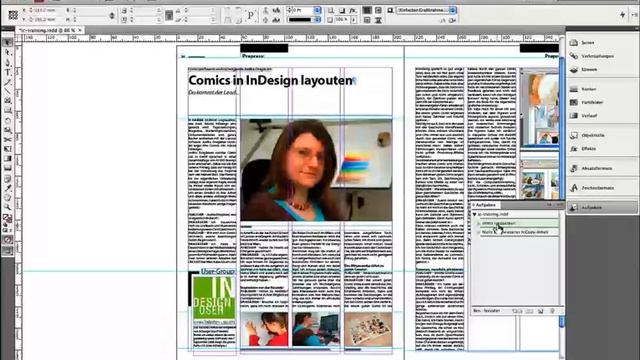The width and height of the screenshot is (640, 360).
Task: Click the Da kommt der Lead subtitle text
Action: pyautogui.click(x=213, y=92)
